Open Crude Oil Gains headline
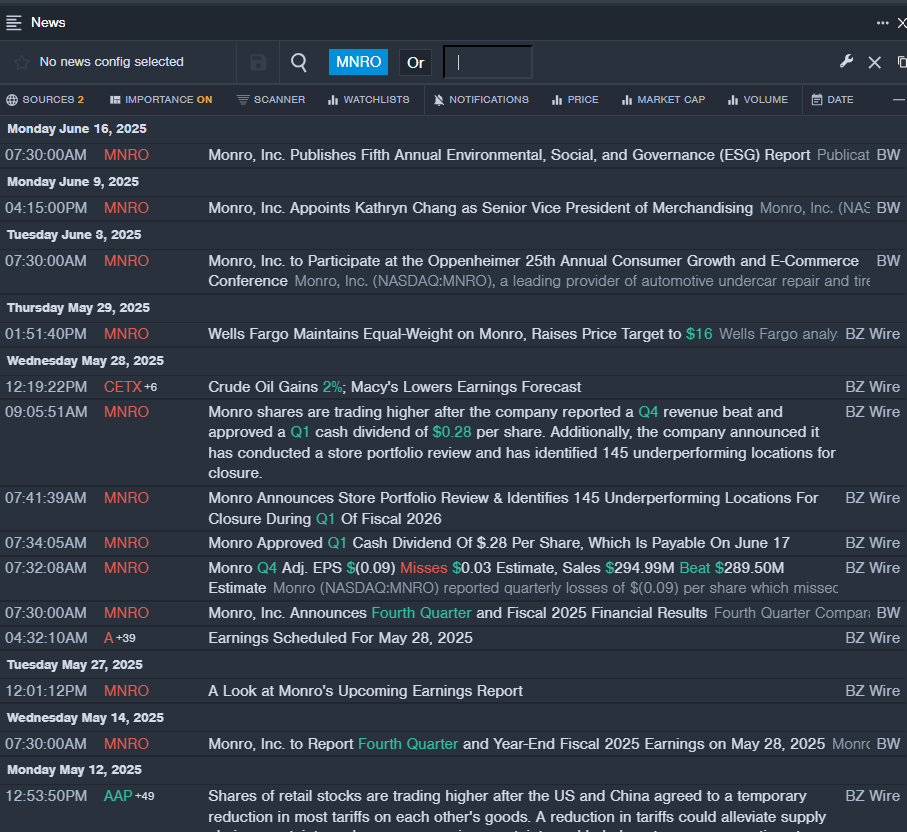Screen dimensions: 907x832 394,387
